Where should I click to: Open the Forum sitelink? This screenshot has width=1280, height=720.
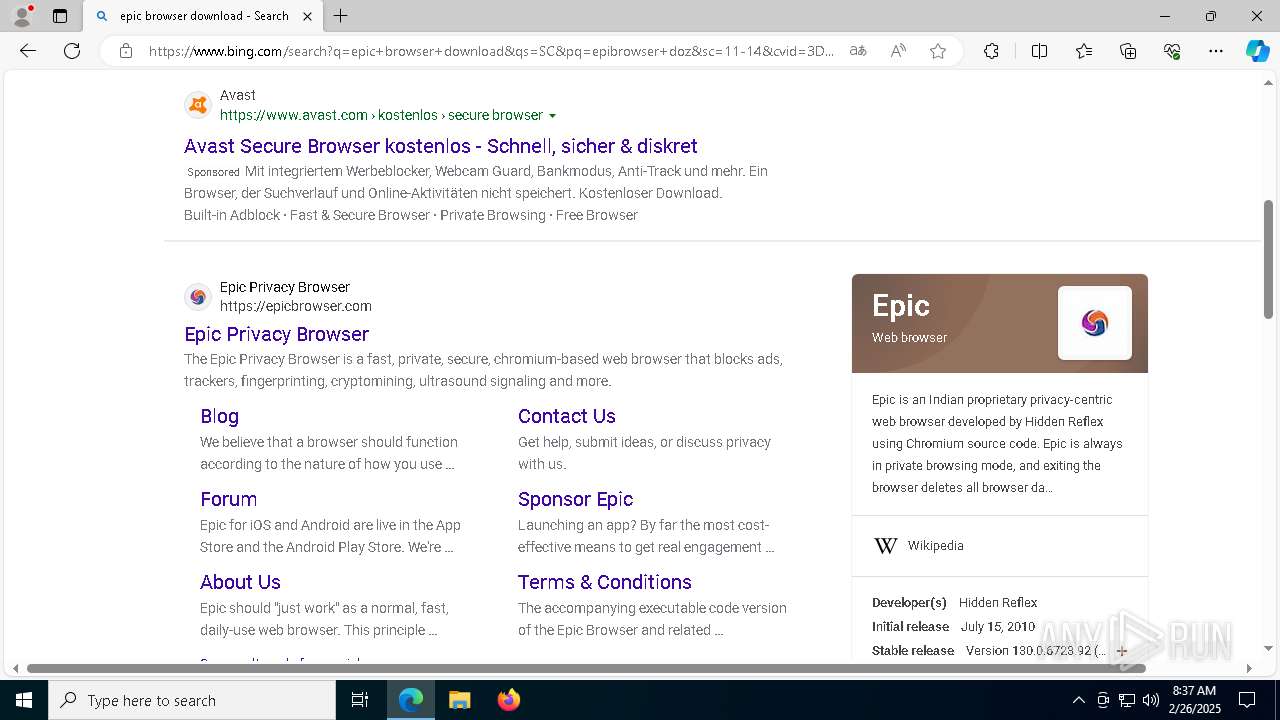228,499
